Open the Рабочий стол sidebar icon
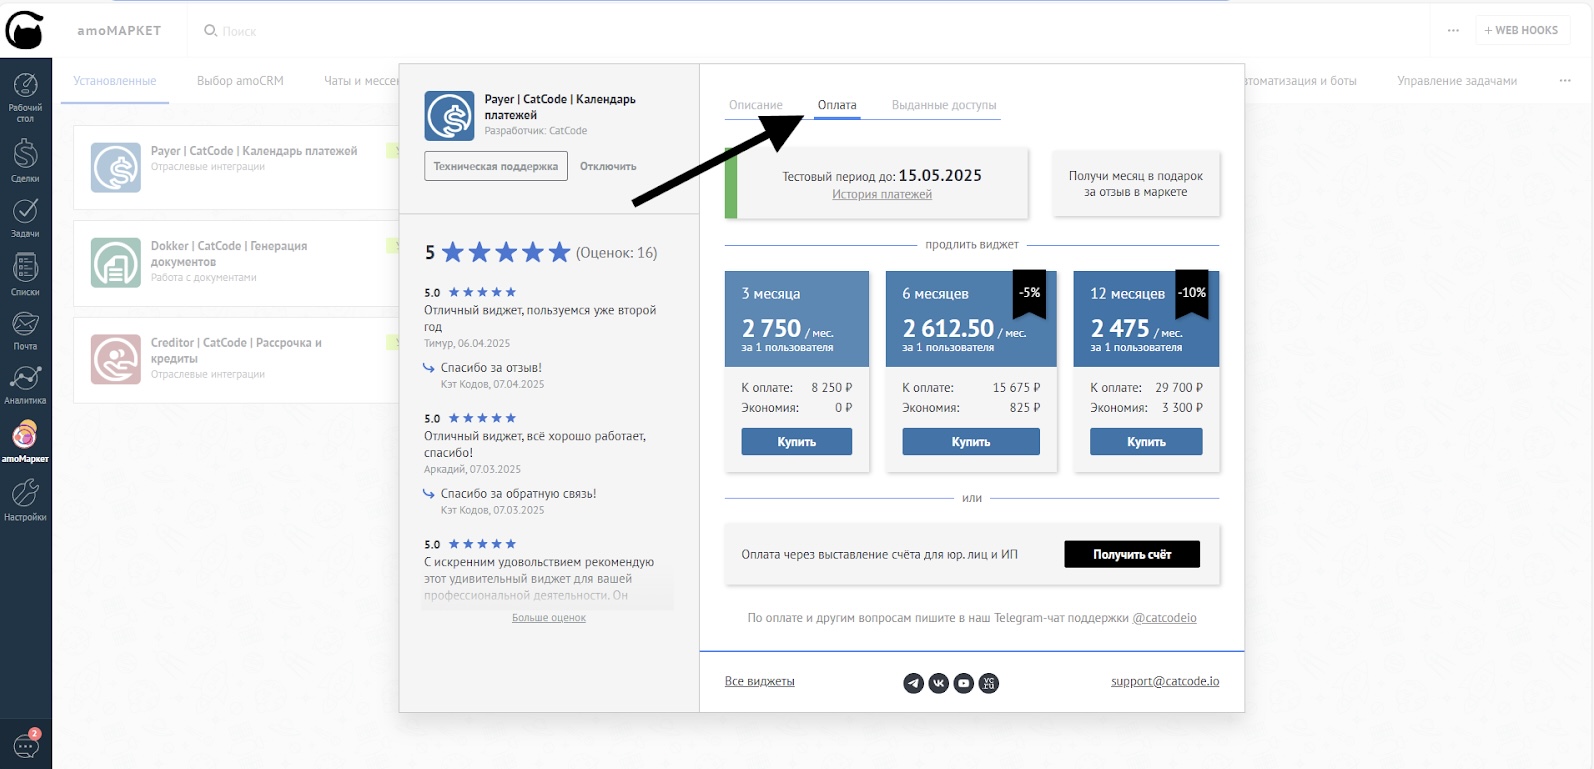Screen dimensions: 1594x769 pyautogui.click(x=25, y=96)
